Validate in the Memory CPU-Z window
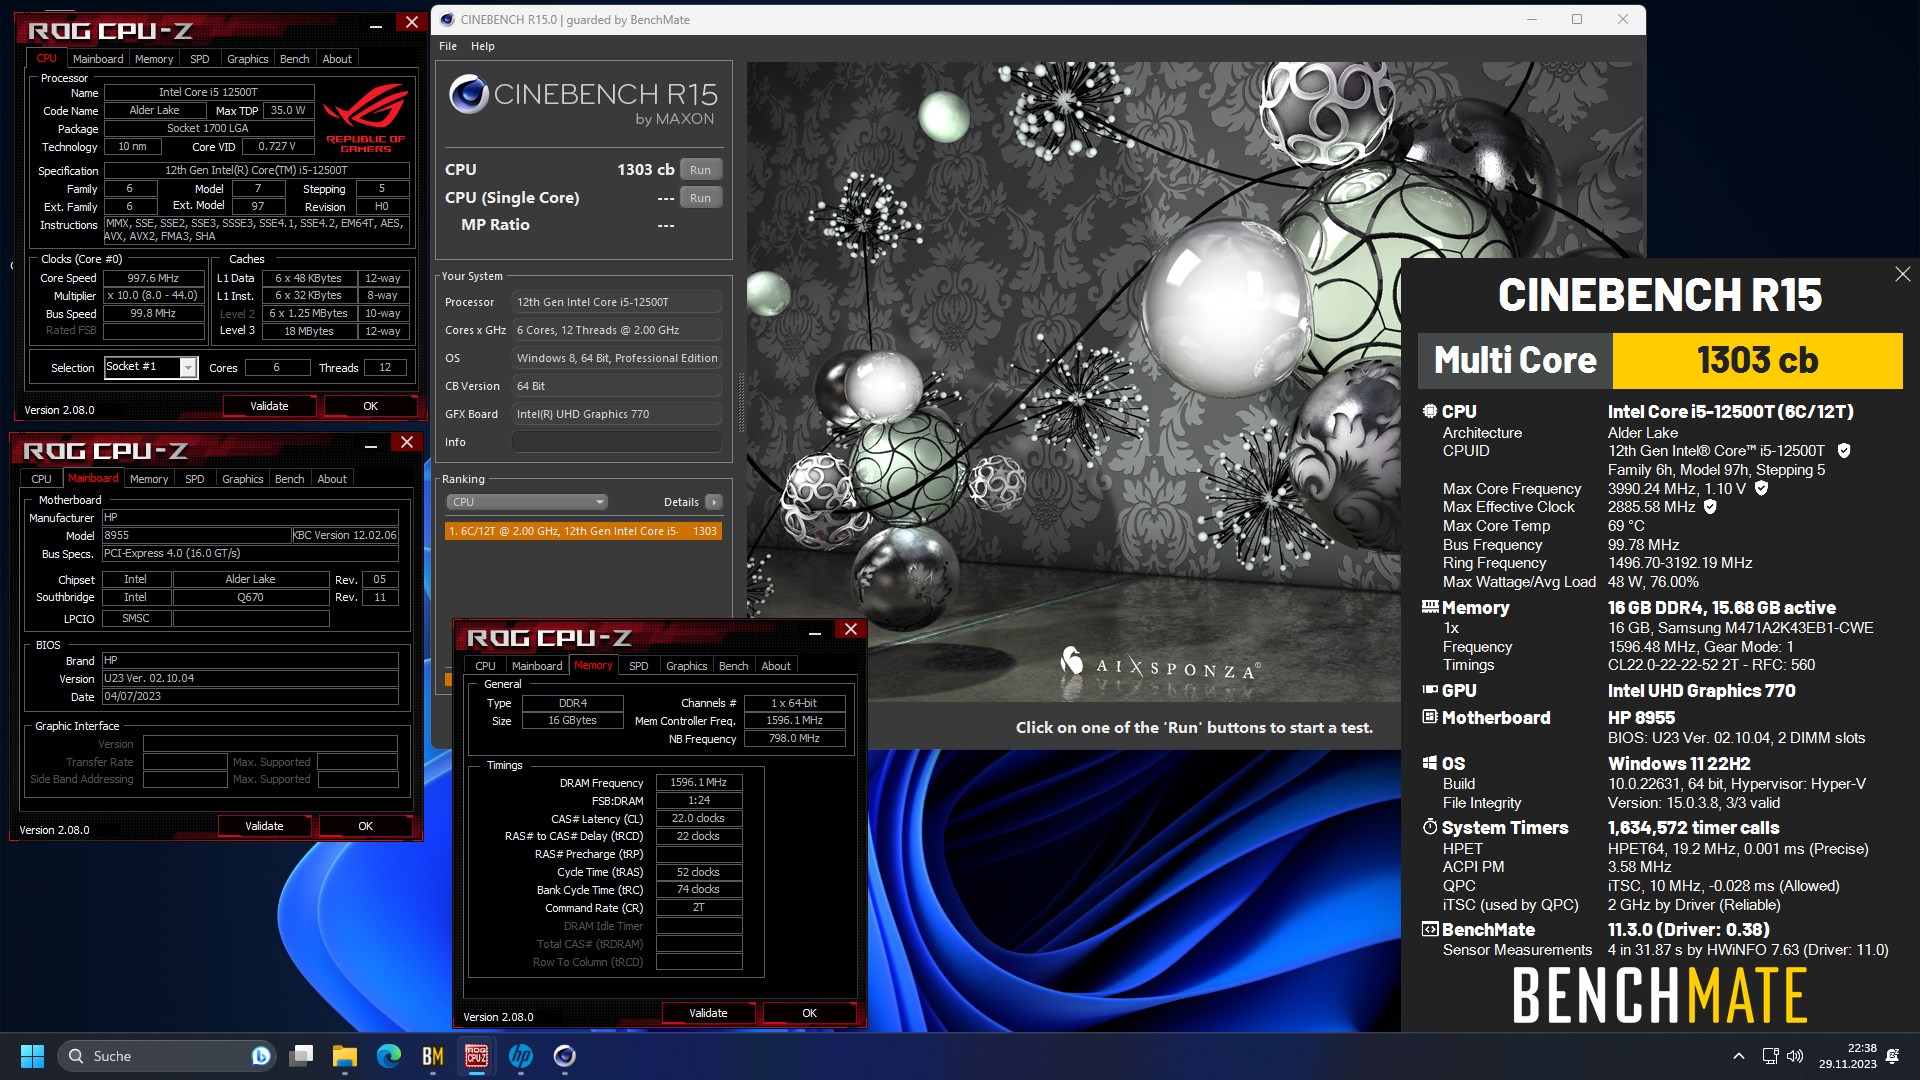Screen dimensions: 1920x1080 pyautogui.click(x=708, y=1013)
